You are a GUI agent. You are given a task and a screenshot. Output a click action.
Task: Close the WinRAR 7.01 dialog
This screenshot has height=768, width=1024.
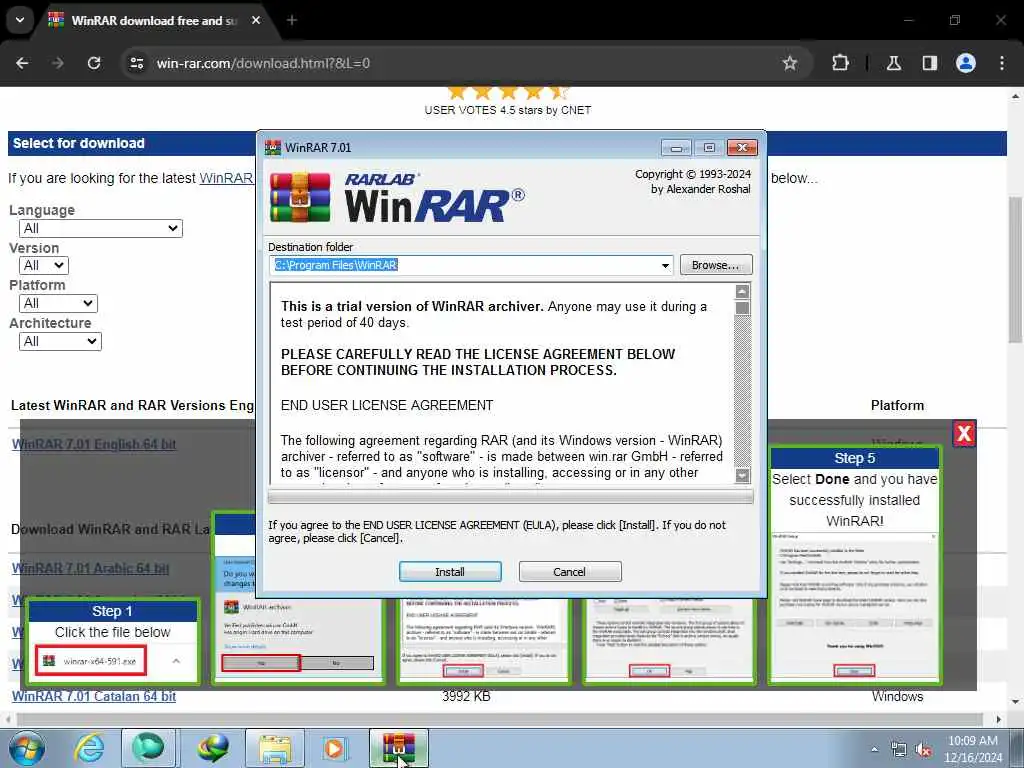(x=742, y=148)
